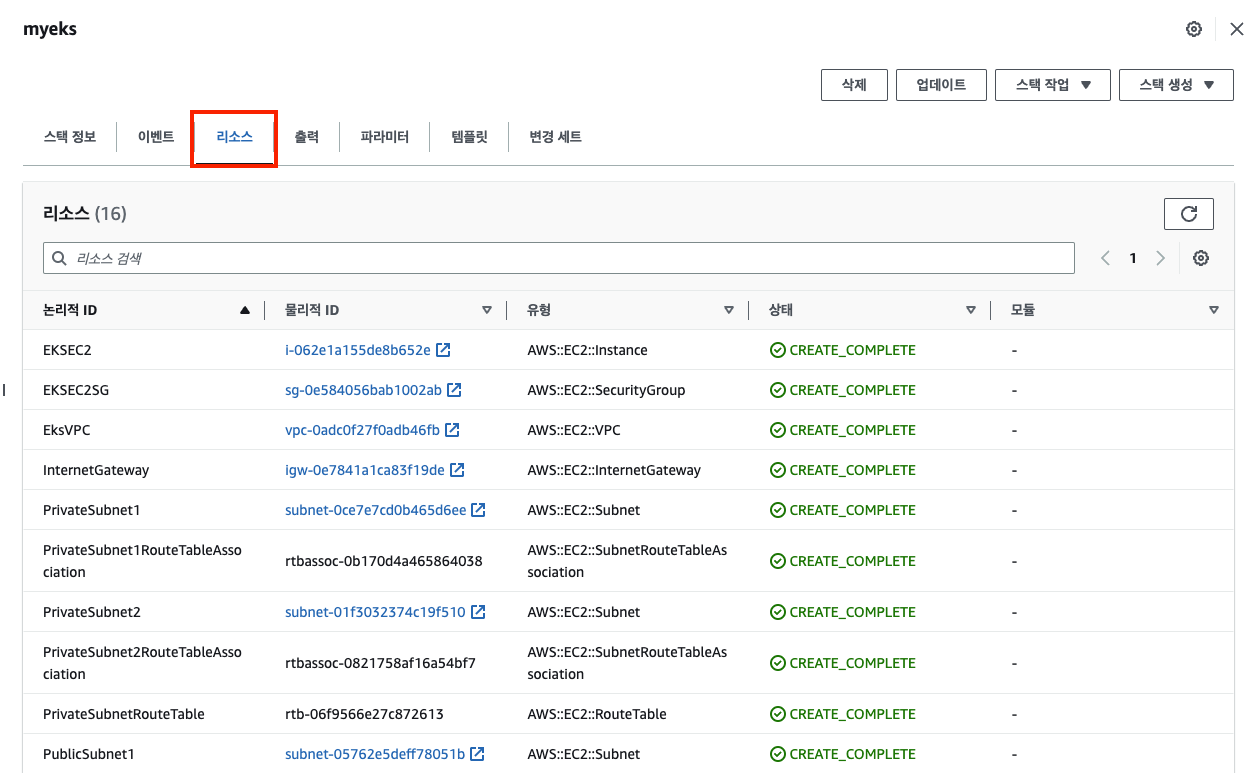Sort by 모듈 column arrow

tap(1214, 310)
